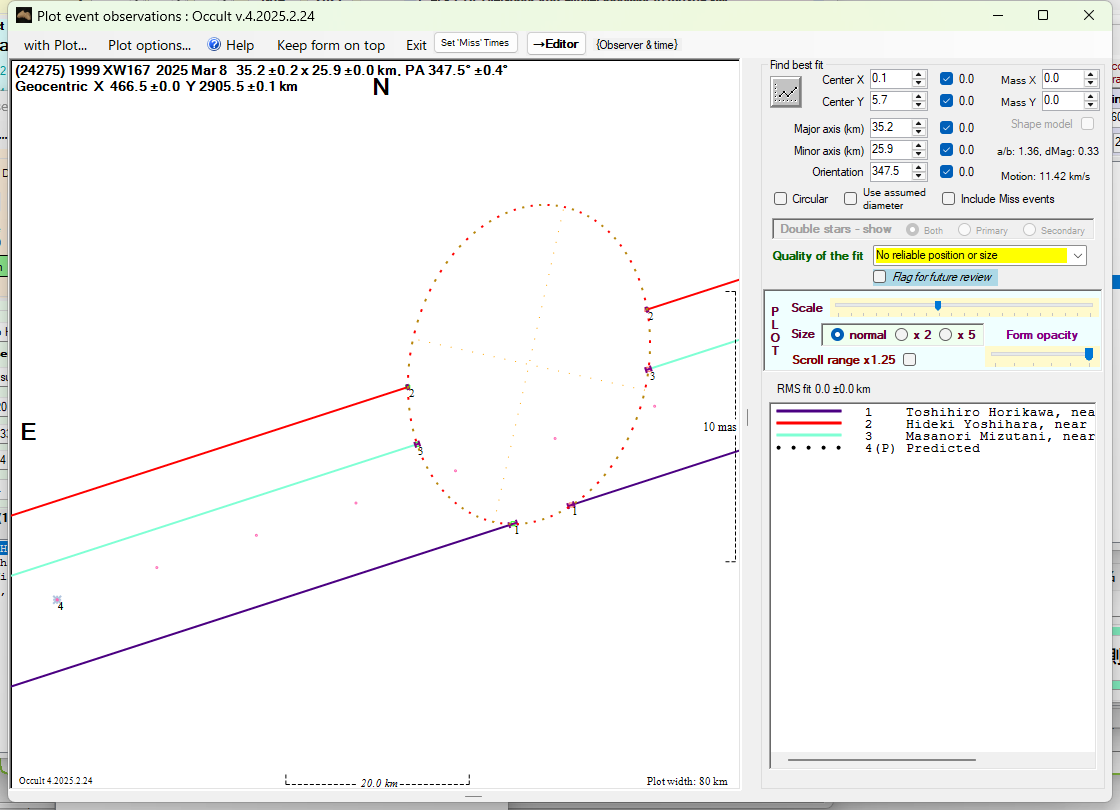Click the Form opacity slider handle
The image size is (1120, 810).
[1088, 353]
